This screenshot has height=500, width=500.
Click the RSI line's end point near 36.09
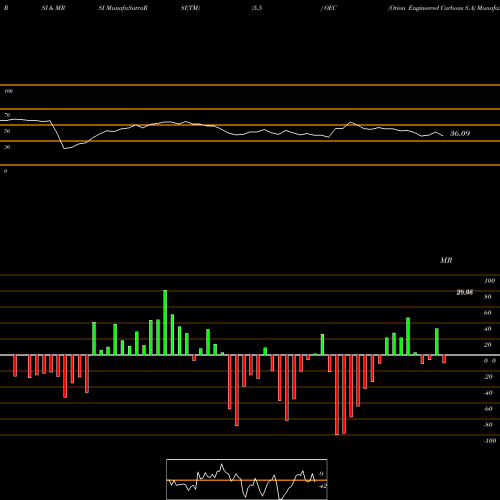click(x=443, y=136)
